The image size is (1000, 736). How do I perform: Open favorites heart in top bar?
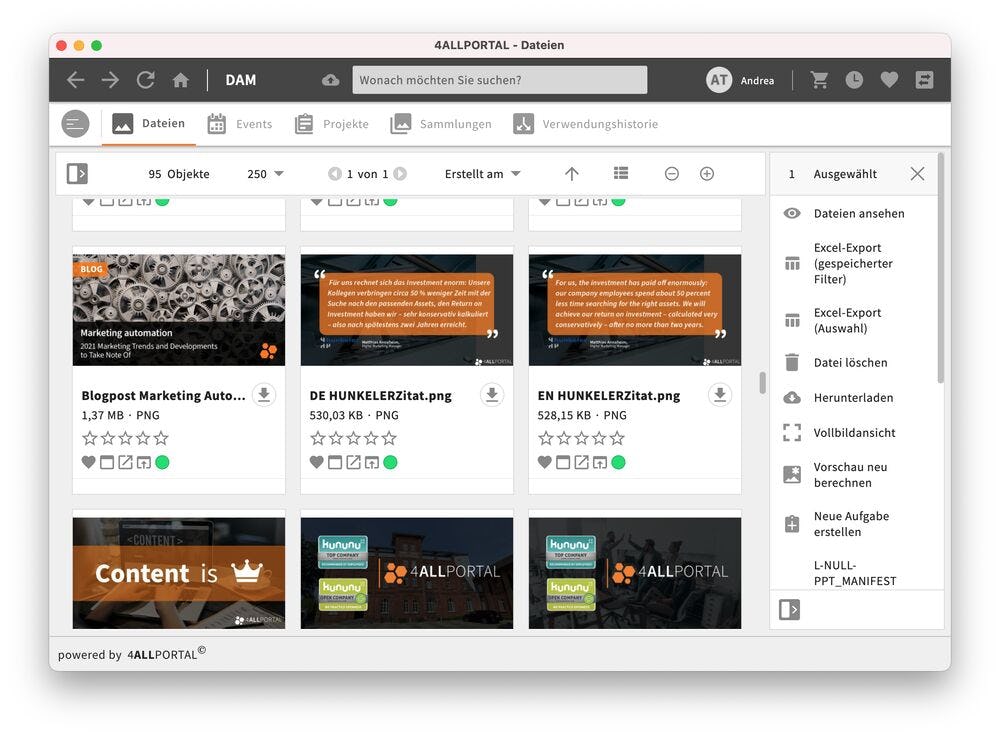pos(889,80)
